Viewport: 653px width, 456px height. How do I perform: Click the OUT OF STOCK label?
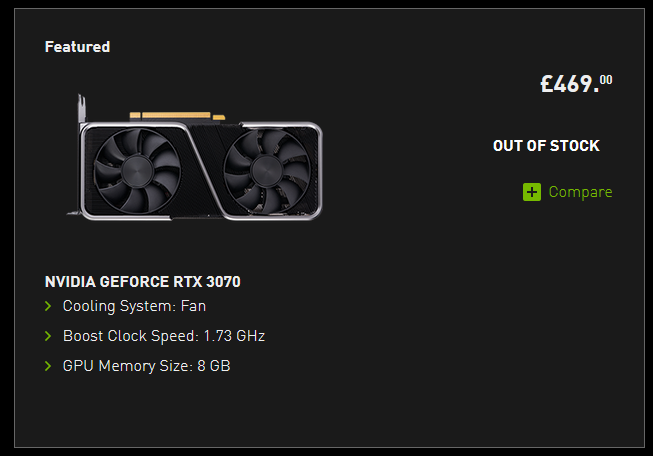pyautogui.click(x=546, y=146)
